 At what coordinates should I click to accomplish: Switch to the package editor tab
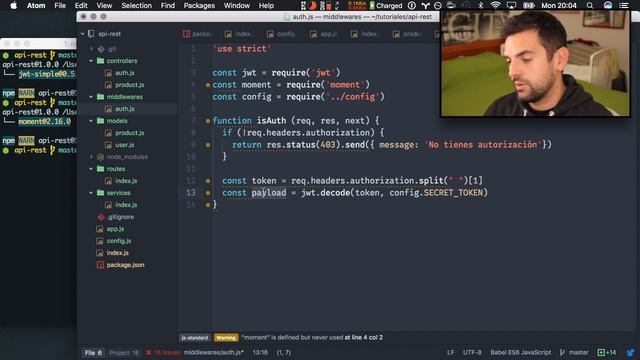(197, 34)
